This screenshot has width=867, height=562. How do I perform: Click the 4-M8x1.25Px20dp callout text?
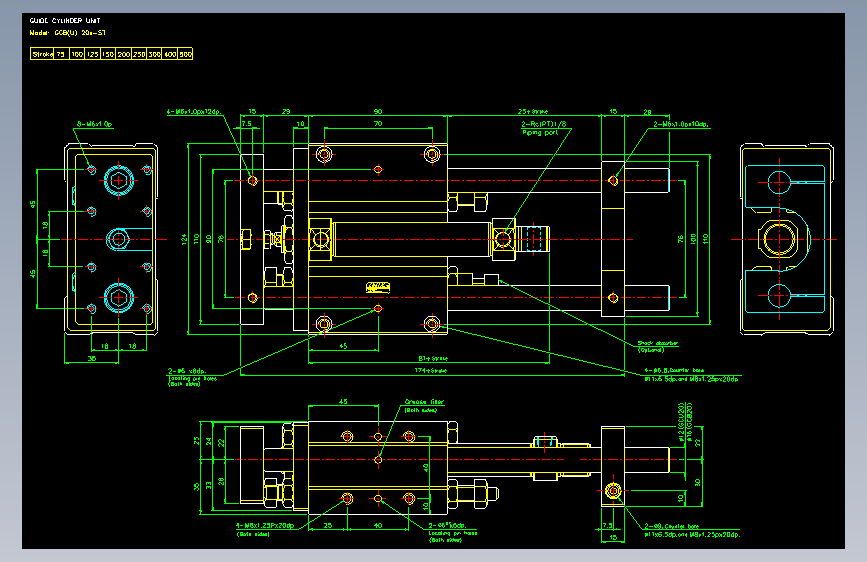pos(265,525)
